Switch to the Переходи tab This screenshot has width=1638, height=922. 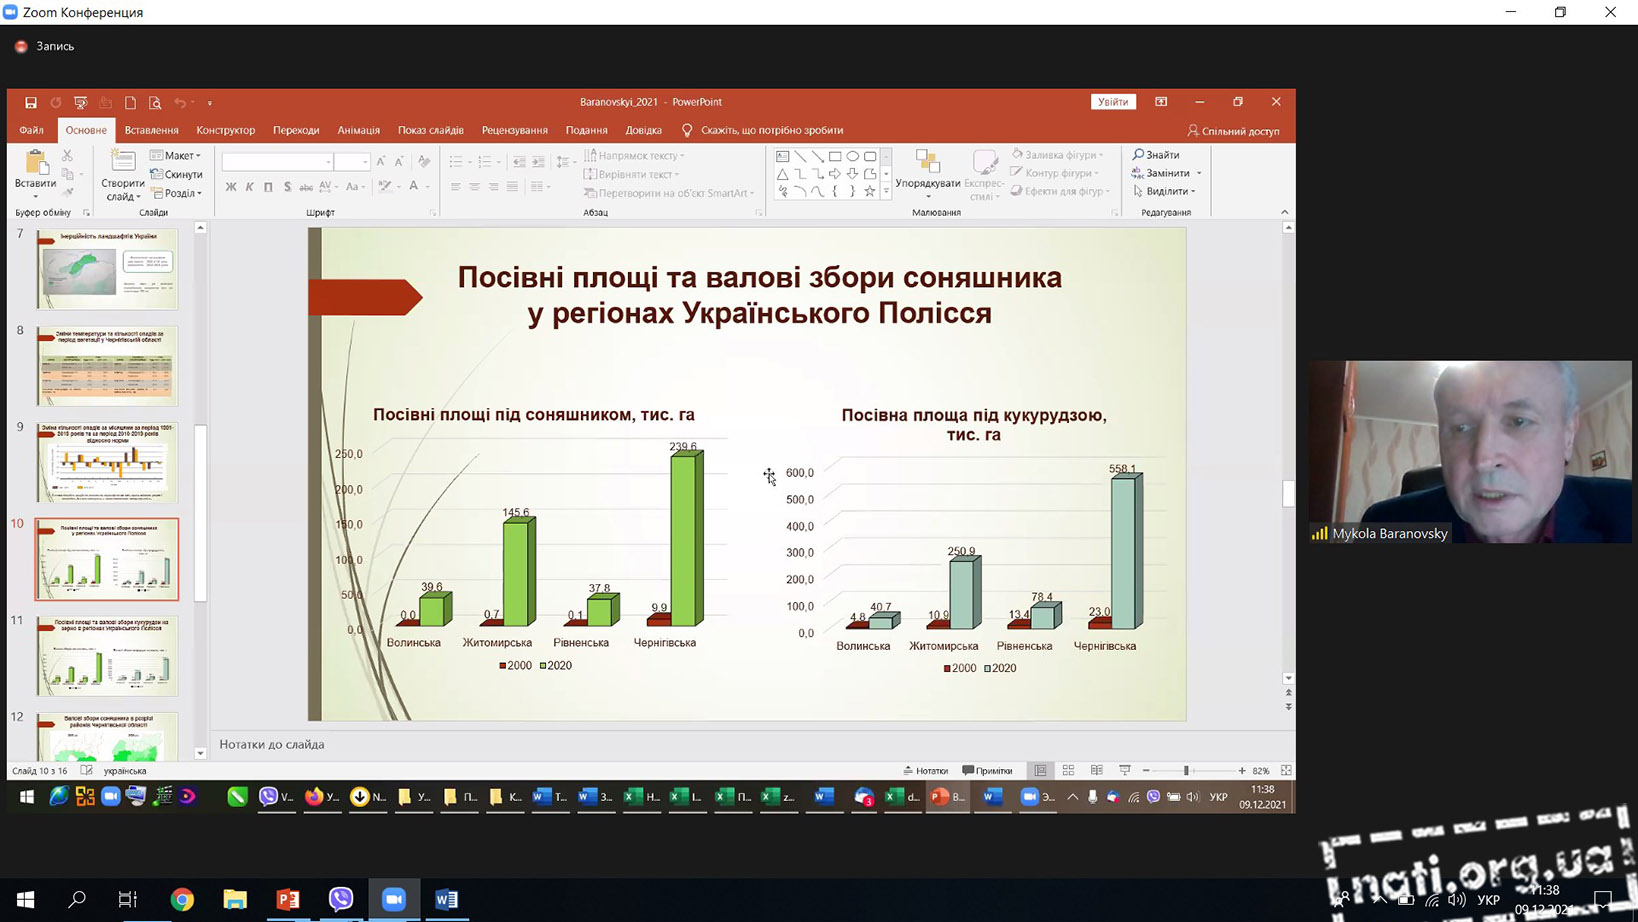click(296, 130)
